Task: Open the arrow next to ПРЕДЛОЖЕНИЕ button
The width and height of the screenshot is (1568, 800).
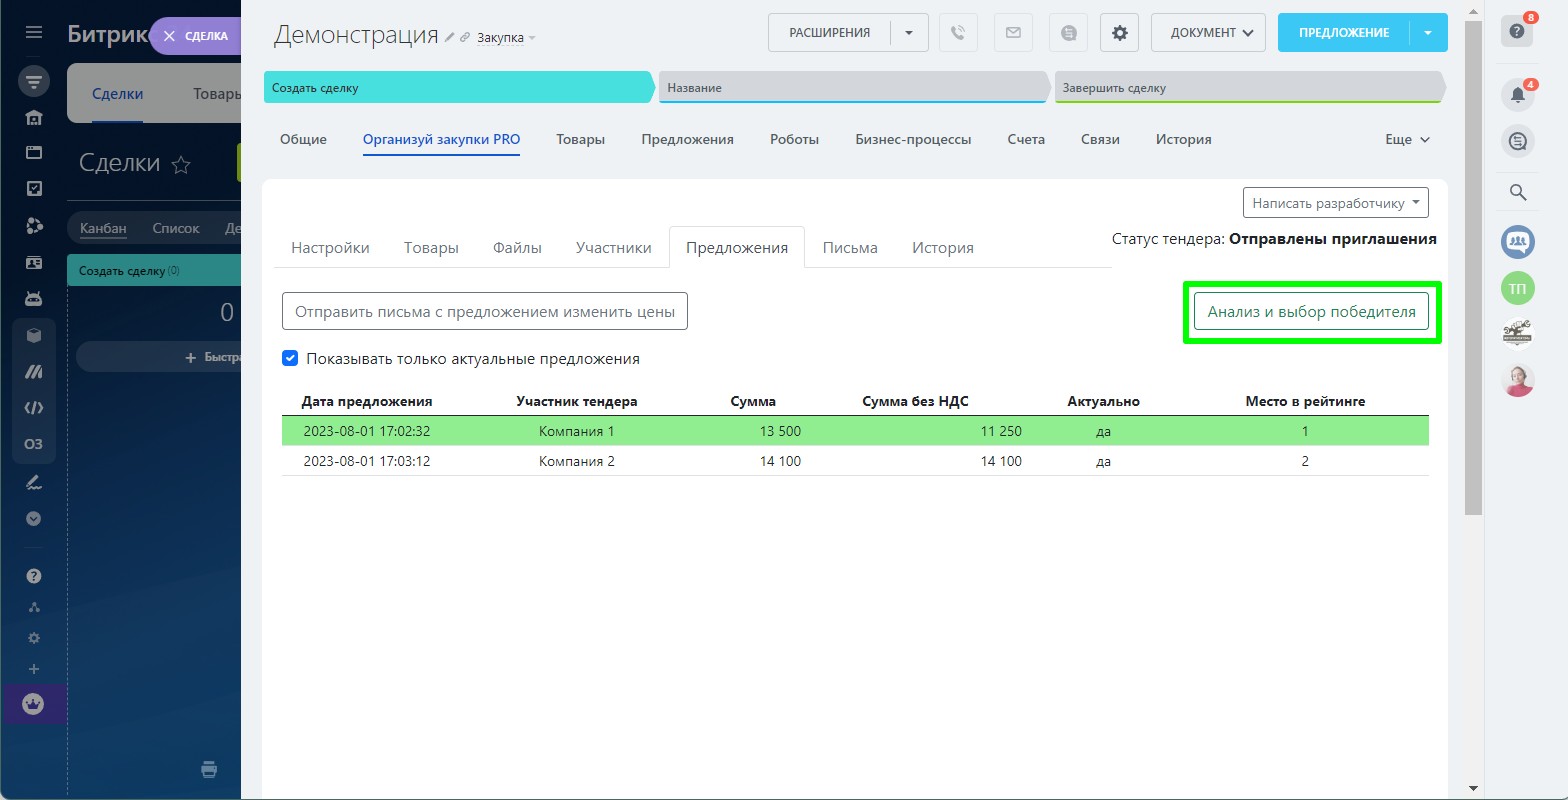Action: (x=1428, y=33)
